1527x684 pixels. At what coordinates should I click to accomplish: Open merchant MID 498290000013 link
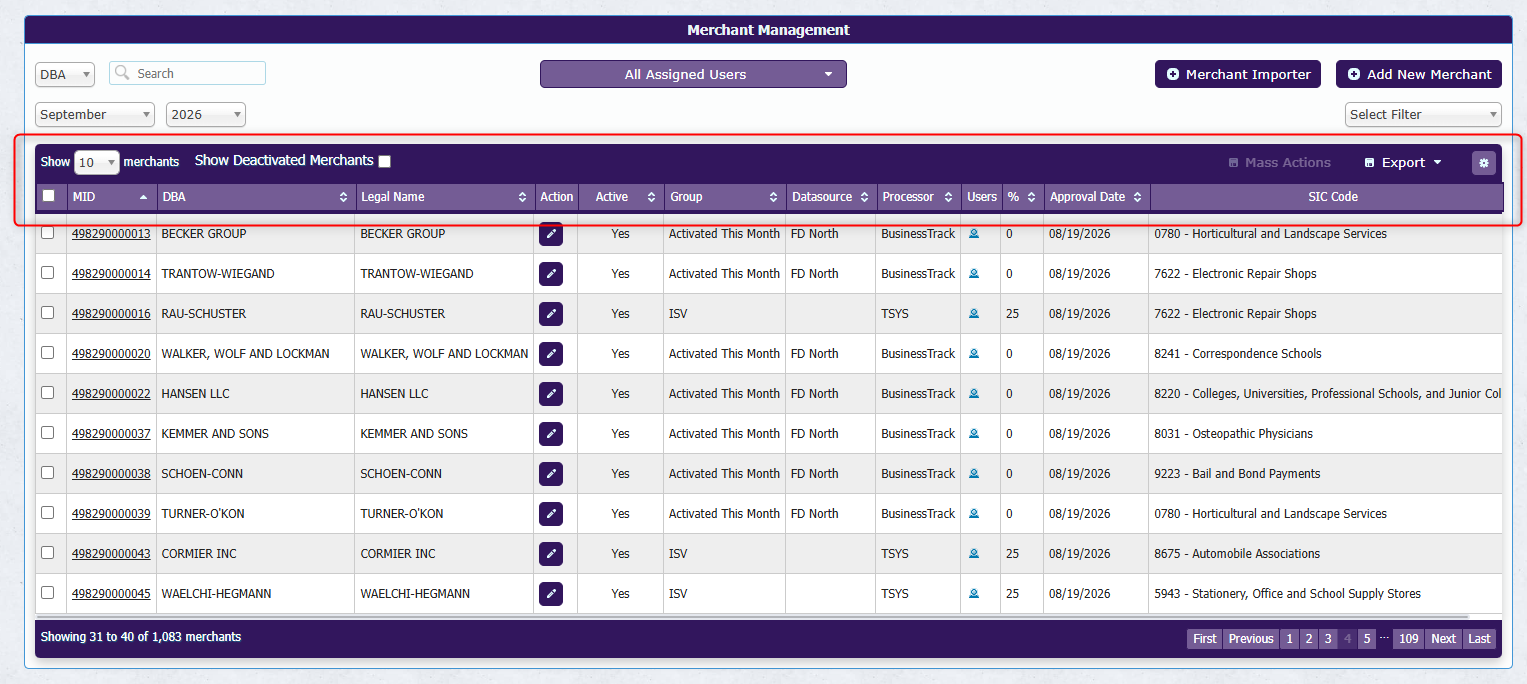click(111, 234)
